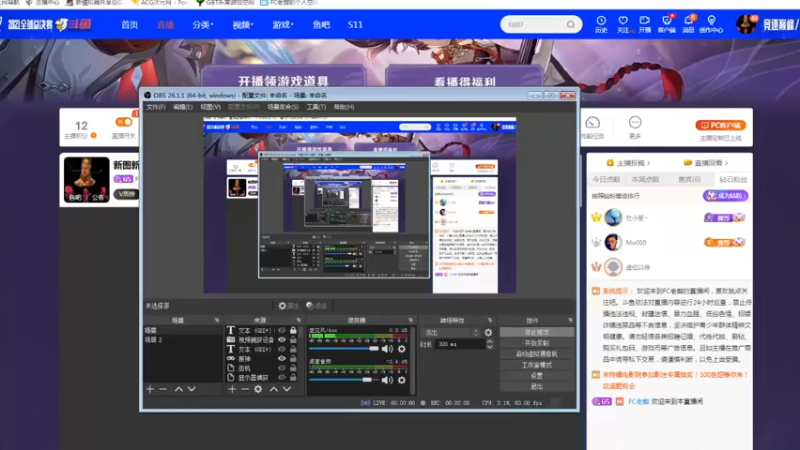This screenshot has height=450, width=800.
Task: Open the 关注 heart icon on Douyu
Action: click(x=623, y=24)
